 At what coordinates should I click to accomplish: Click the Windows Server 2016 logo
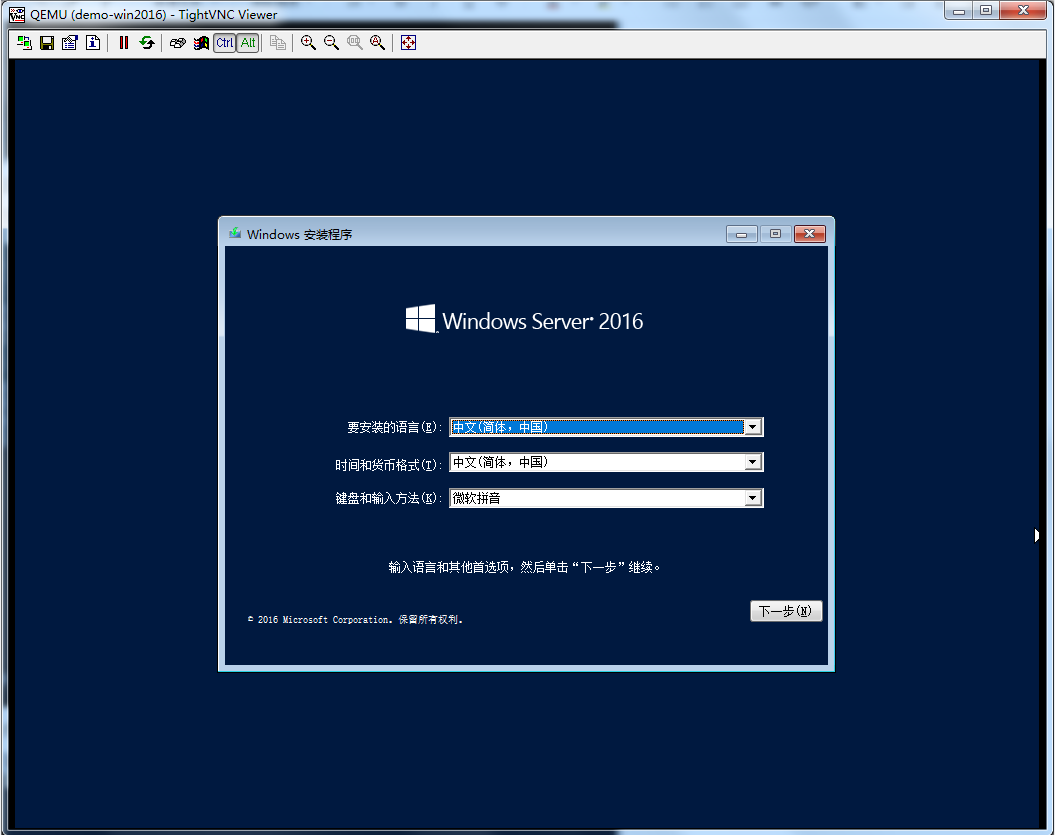(x=524, y=320)
